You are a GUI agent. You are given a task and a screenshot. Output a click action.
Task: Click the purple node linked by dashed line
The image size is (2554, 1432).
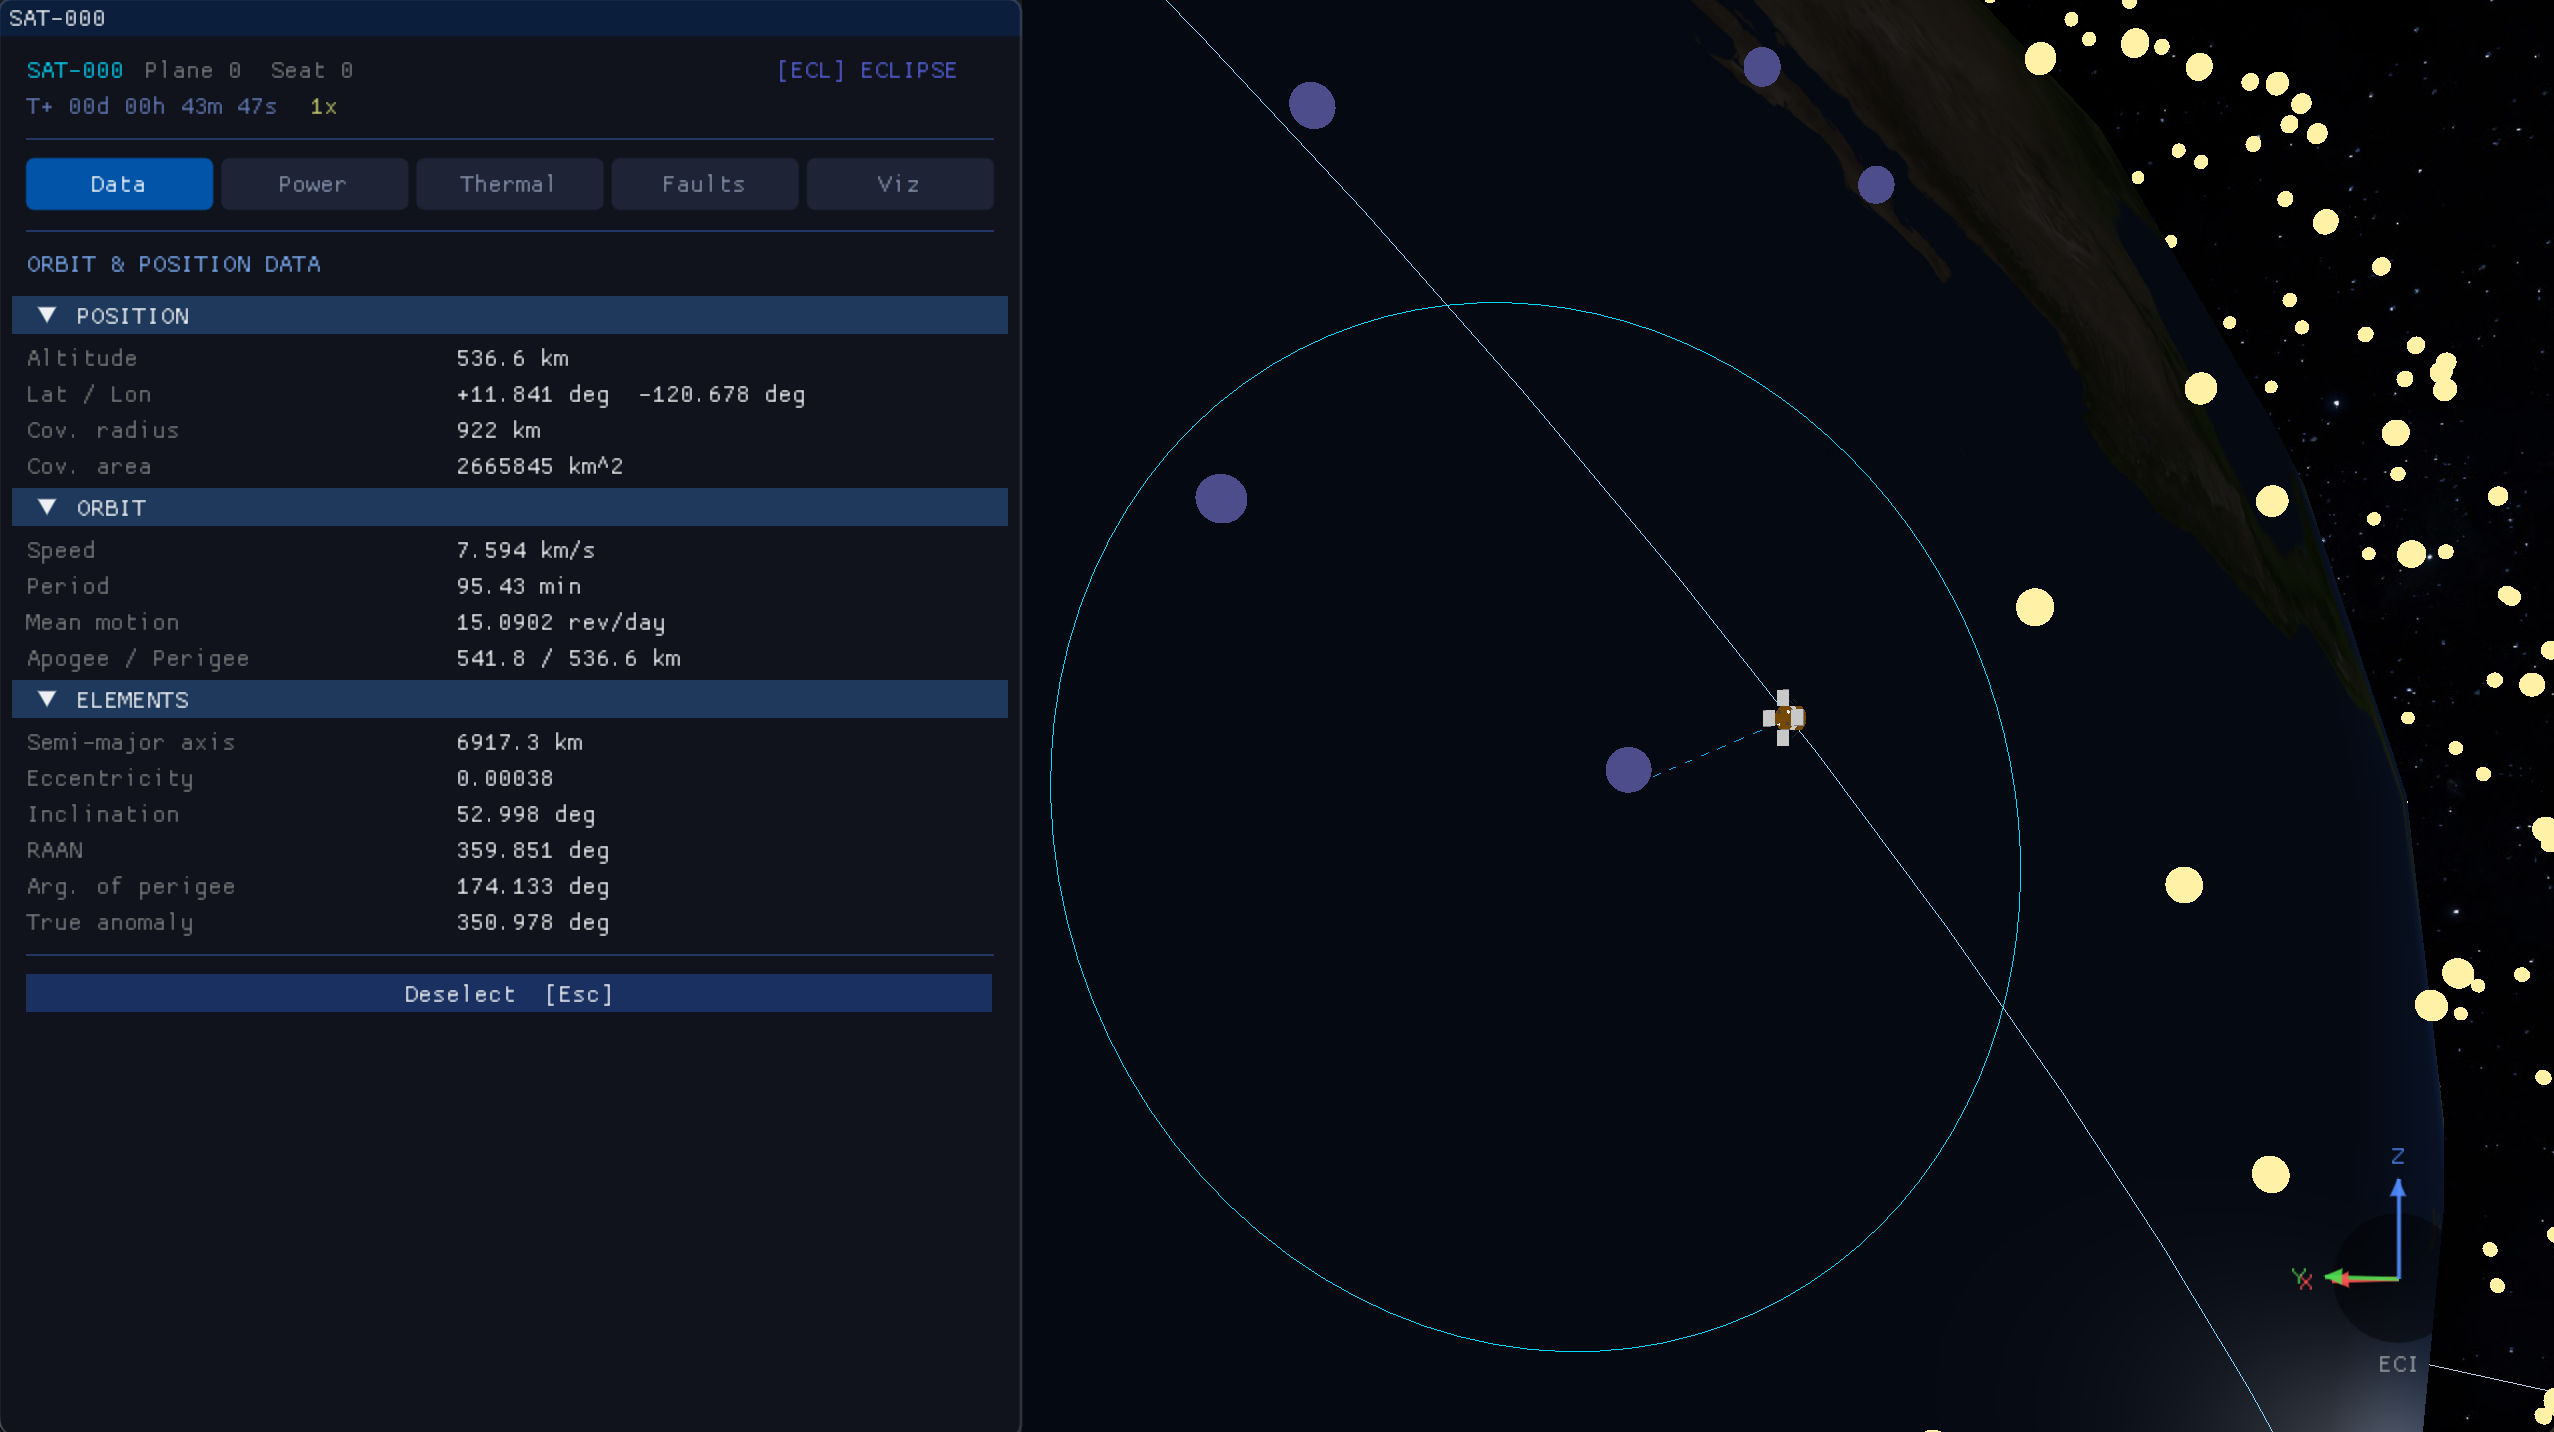point(1628,770)
